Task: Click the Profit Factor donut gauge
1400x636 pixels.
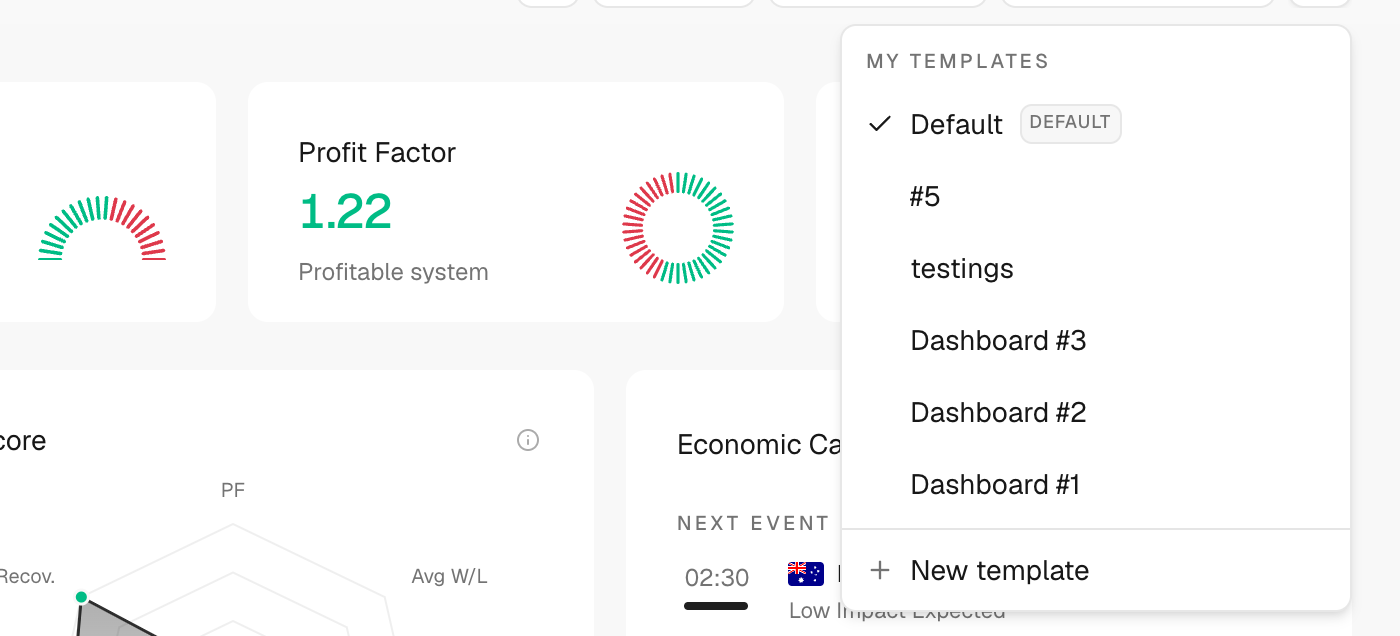Action: click(678, 228)
